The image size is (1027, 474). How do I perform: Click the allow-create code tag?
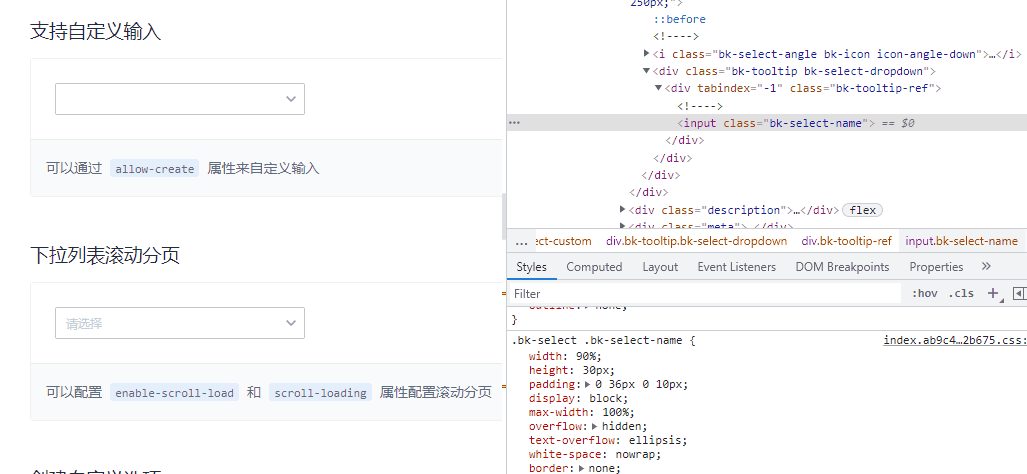click(155, 169)
